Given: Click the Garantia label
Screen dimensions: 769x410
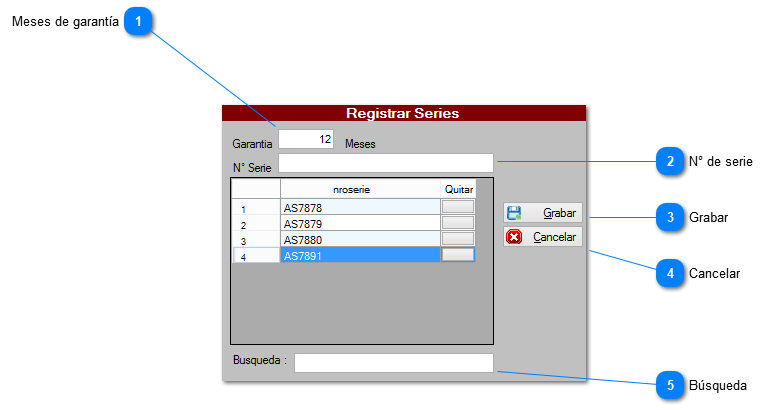Looking at the screenshot, I should point(252,144).
